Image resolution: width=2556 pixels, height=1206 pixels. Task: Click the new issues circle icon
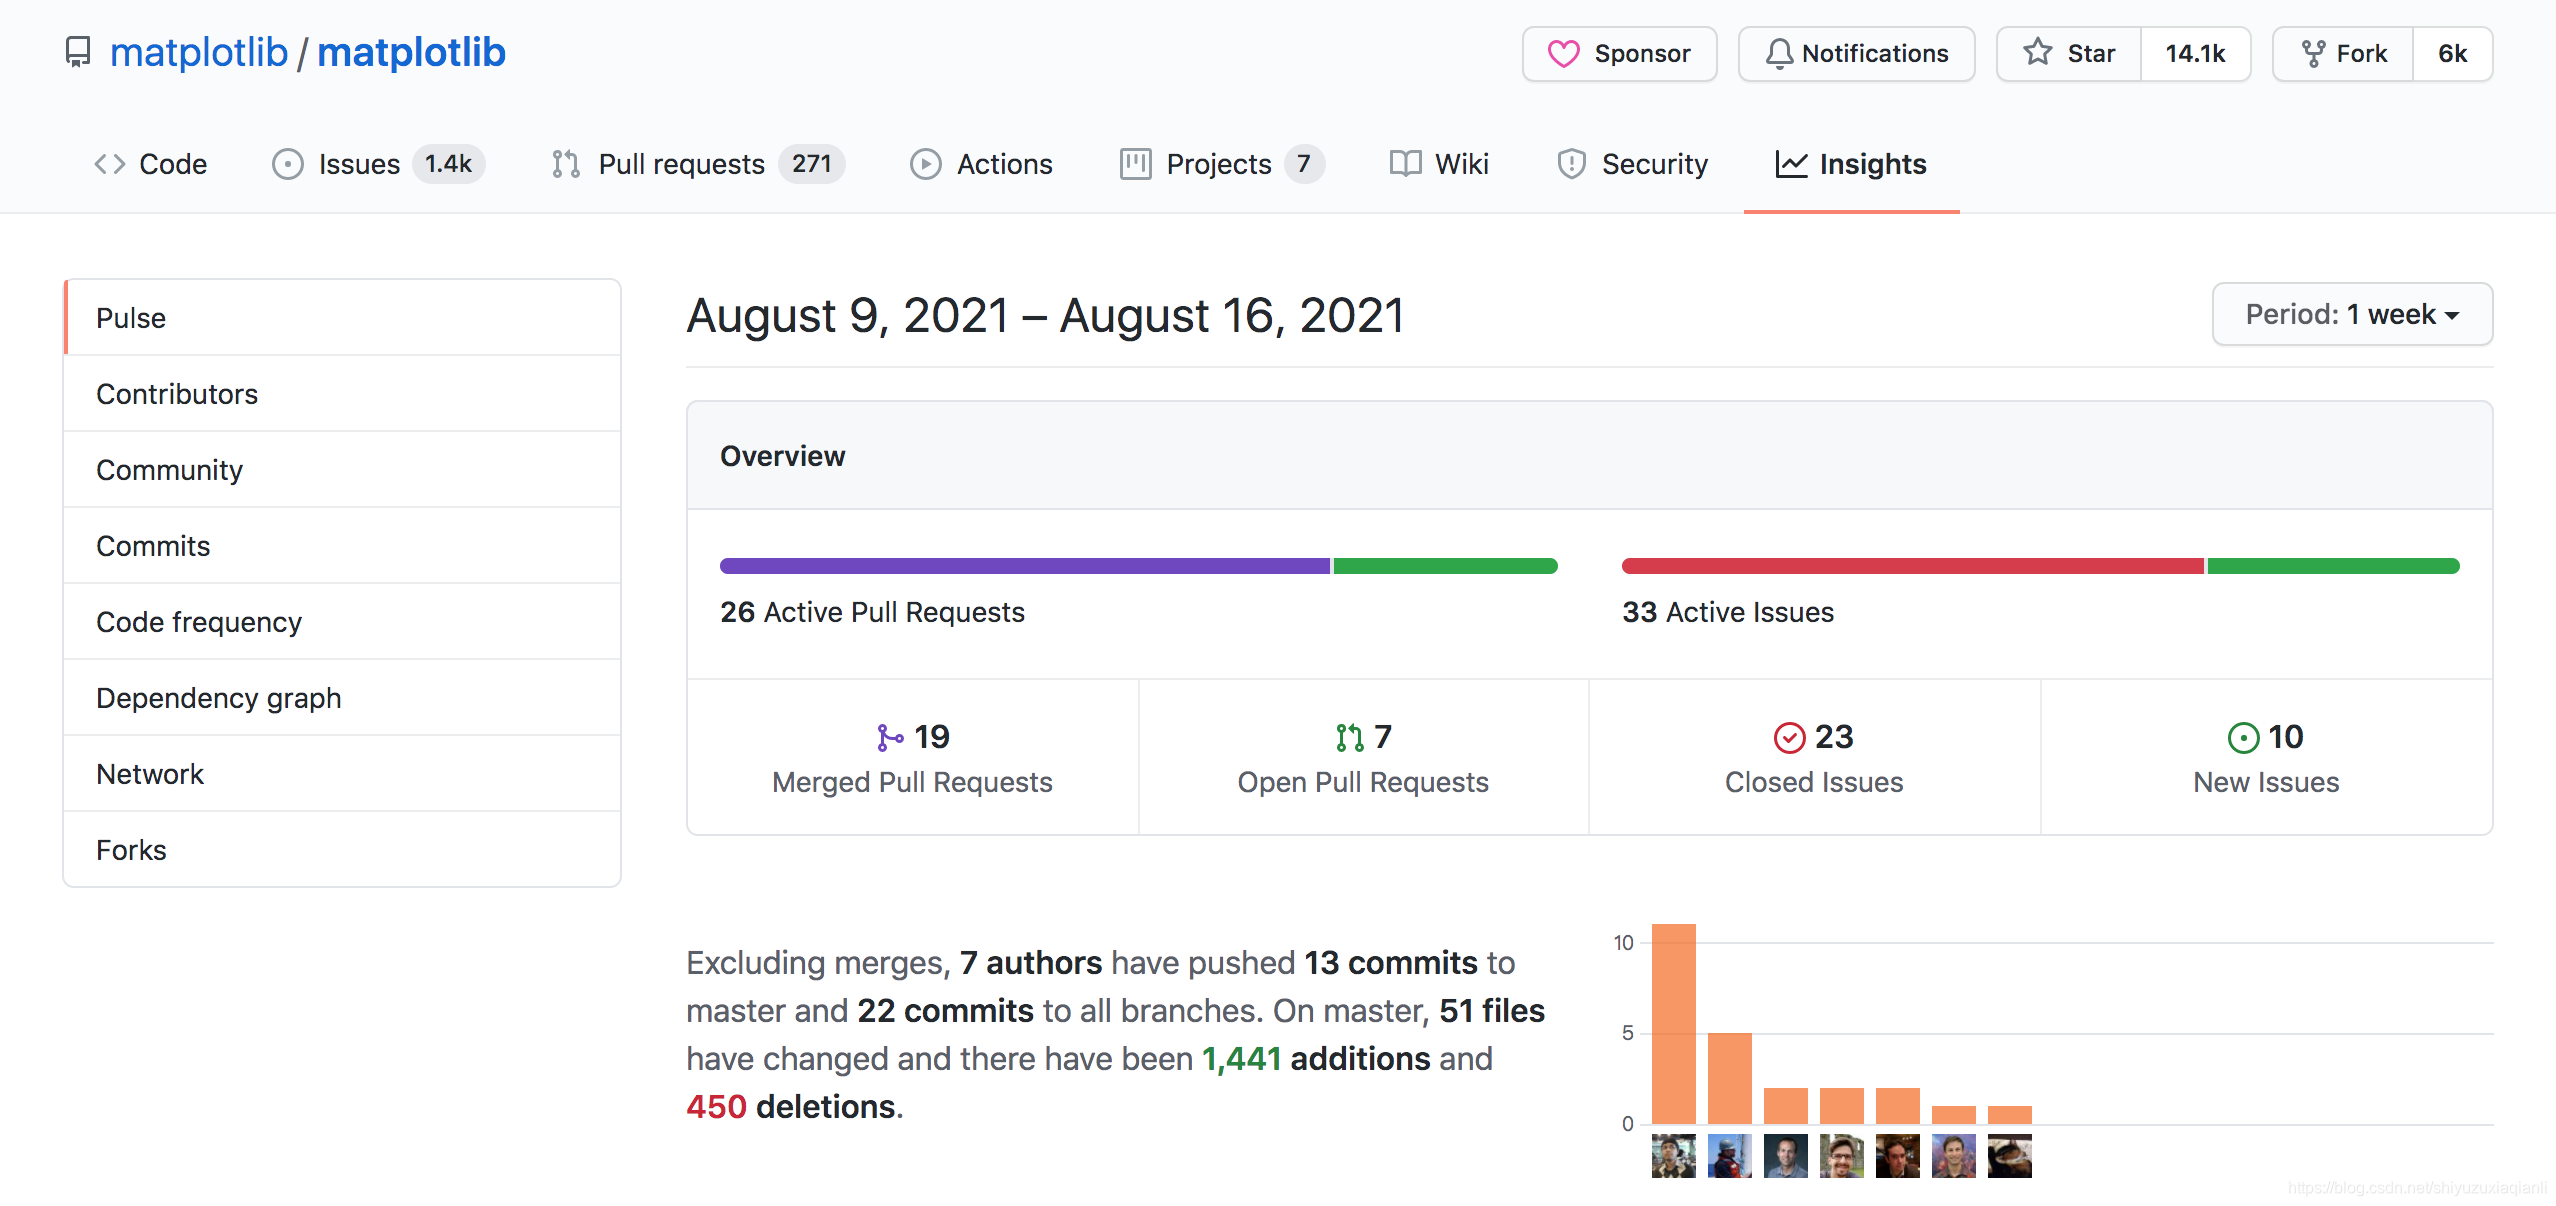coord(2243,738)
